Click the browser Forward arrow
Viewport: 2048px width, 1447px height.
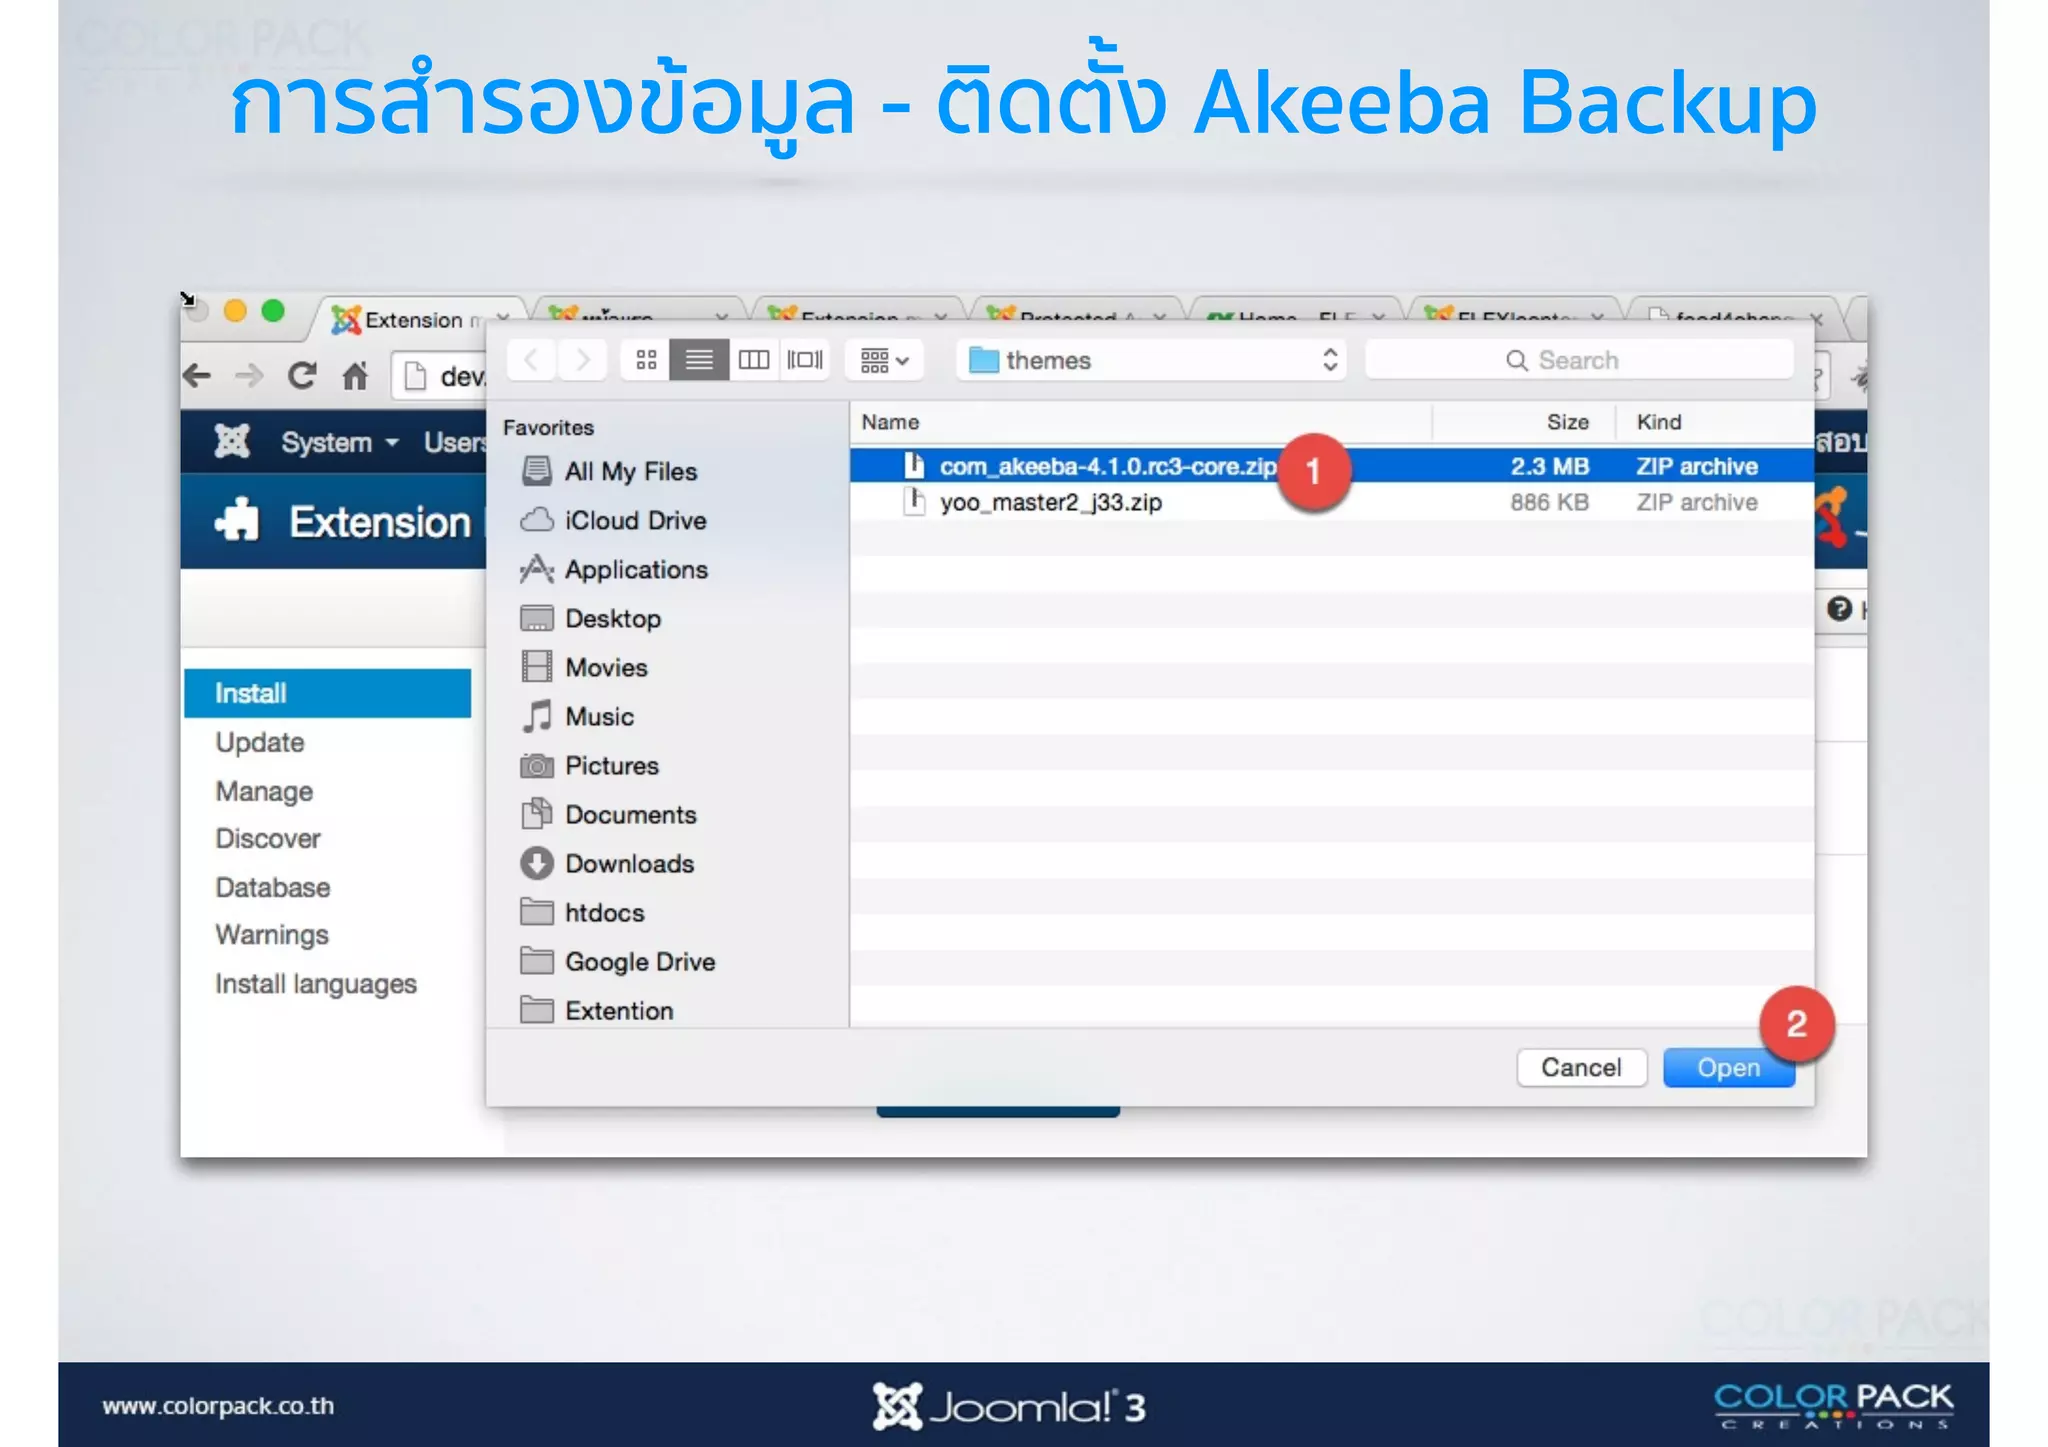(x=249, y=376)
